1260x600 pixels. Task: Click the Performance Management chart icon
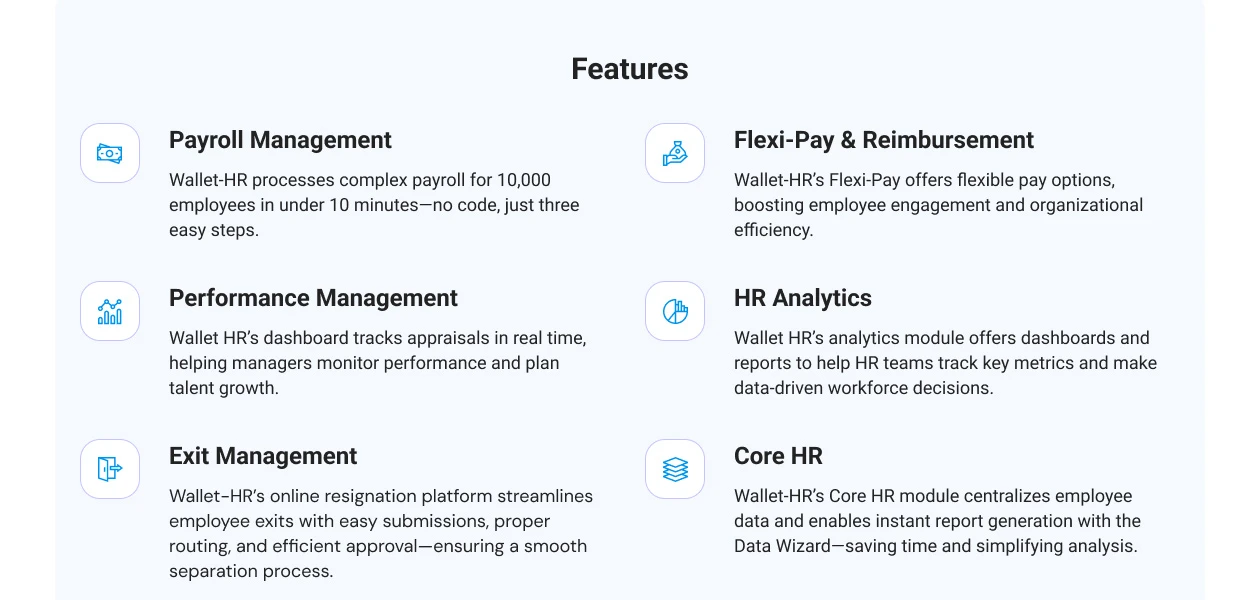click(x=110, y=311)
